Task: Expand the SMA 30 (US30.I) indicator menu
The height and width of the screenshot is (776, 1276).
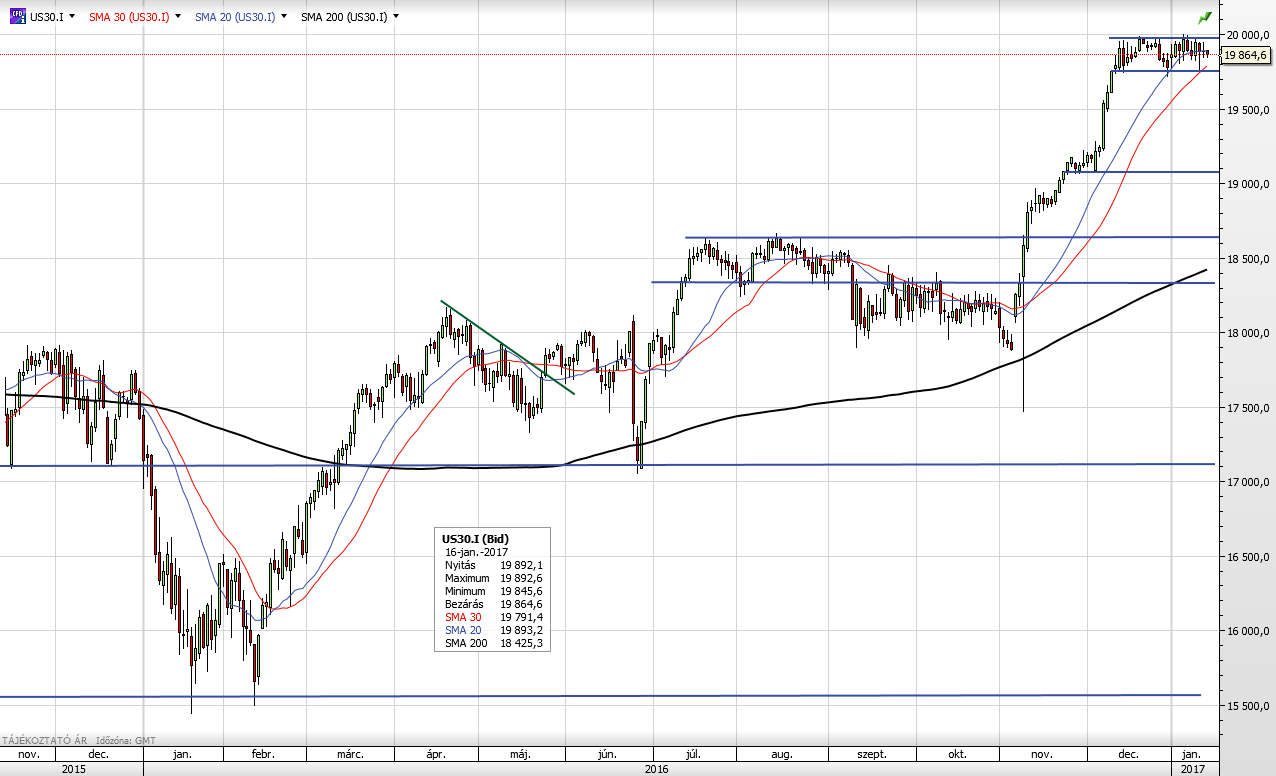Action: [177, 17]
